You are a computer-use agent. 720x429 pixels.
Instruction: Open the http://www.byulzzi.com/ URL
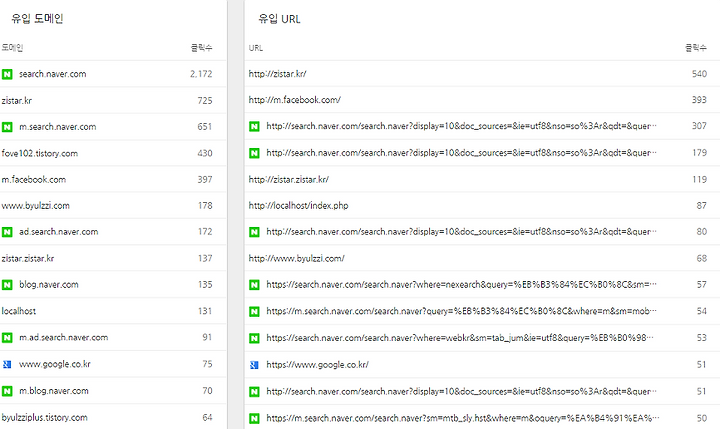click(x=297, y=259)
